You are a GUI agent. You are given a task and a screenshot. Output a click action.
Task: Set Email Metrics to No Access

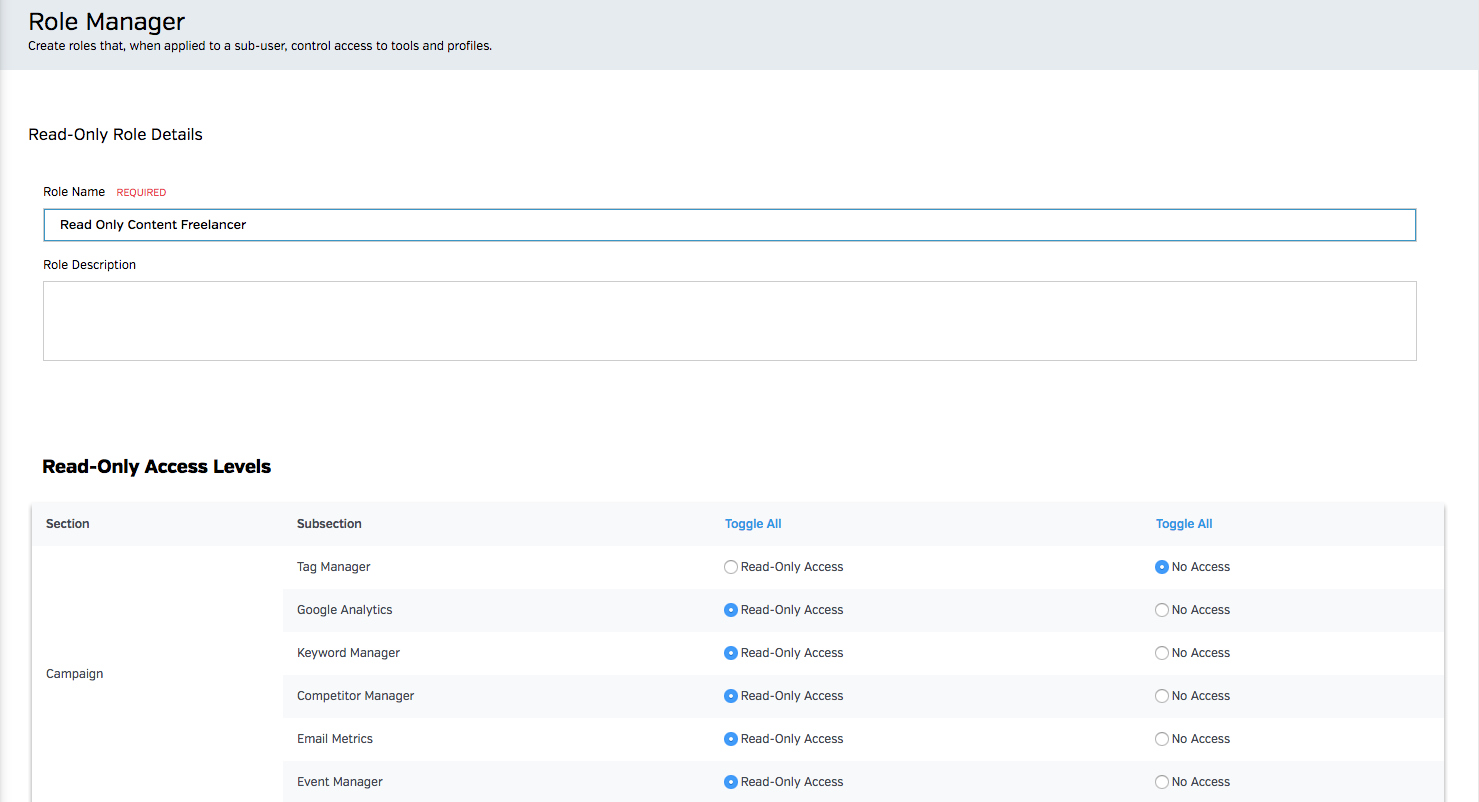point(1162,739)
